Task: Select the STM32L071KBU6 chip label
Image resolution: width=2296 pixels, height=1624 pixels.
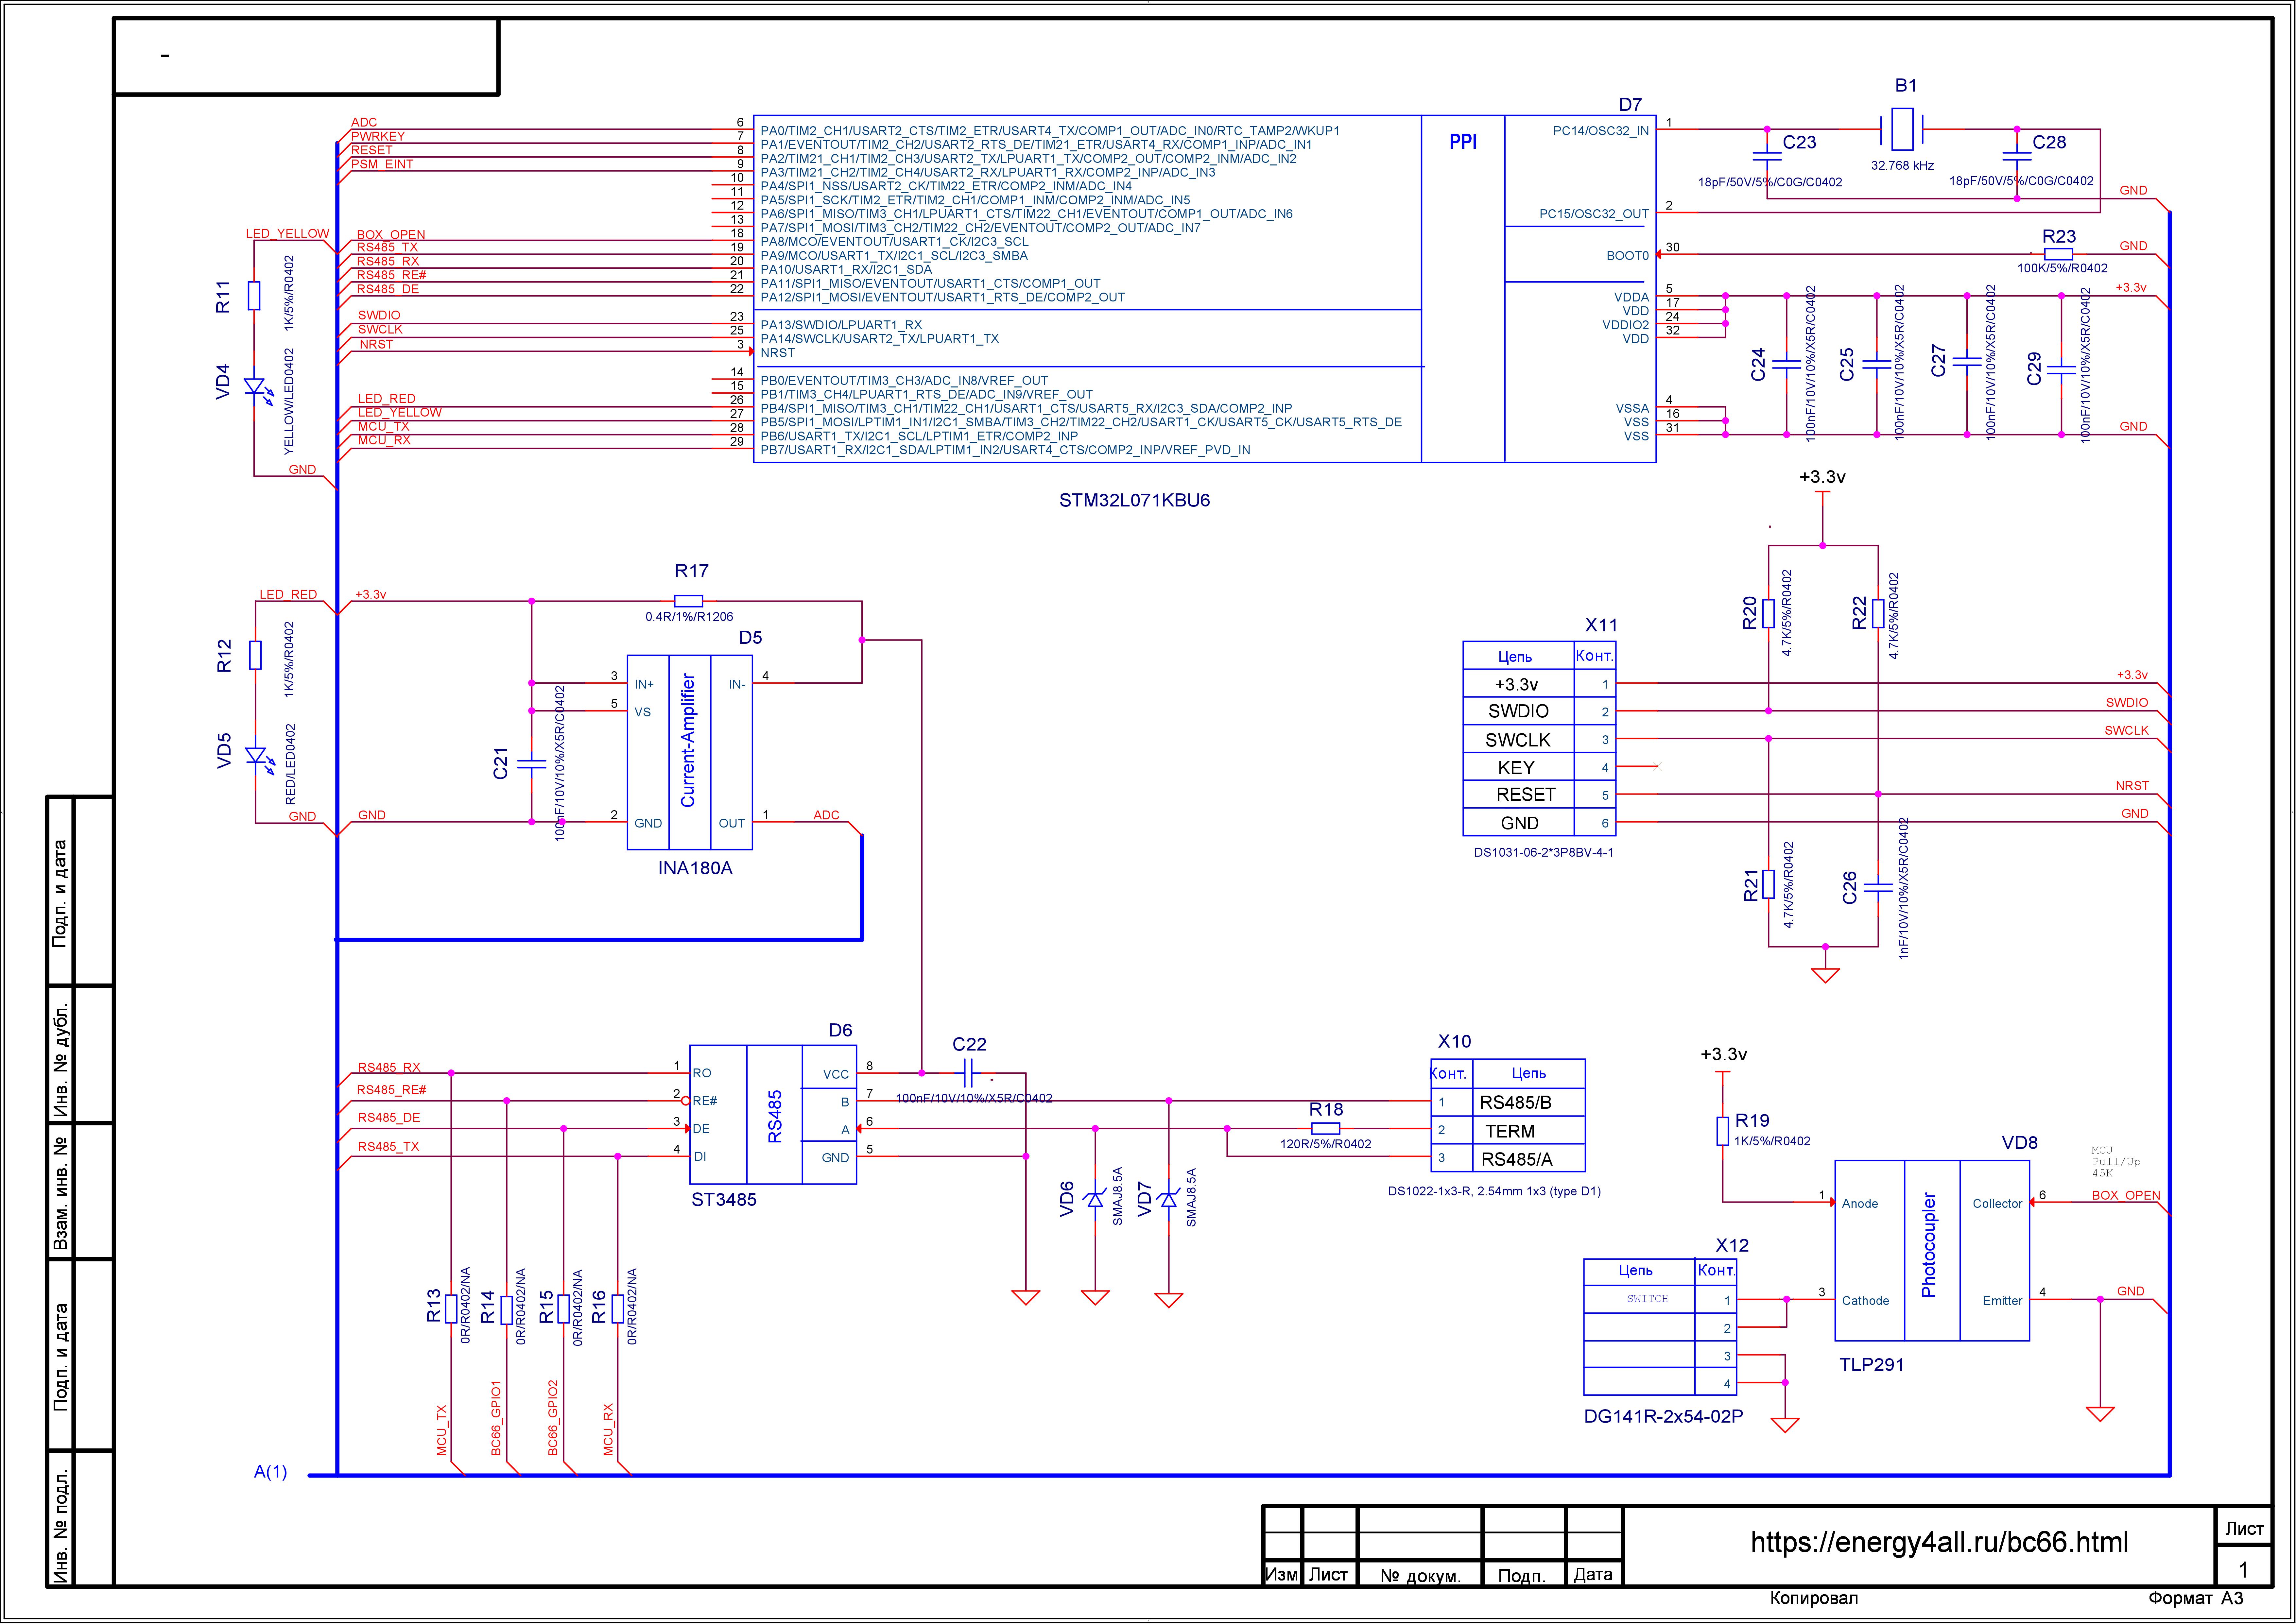Action: (1134, 500)
